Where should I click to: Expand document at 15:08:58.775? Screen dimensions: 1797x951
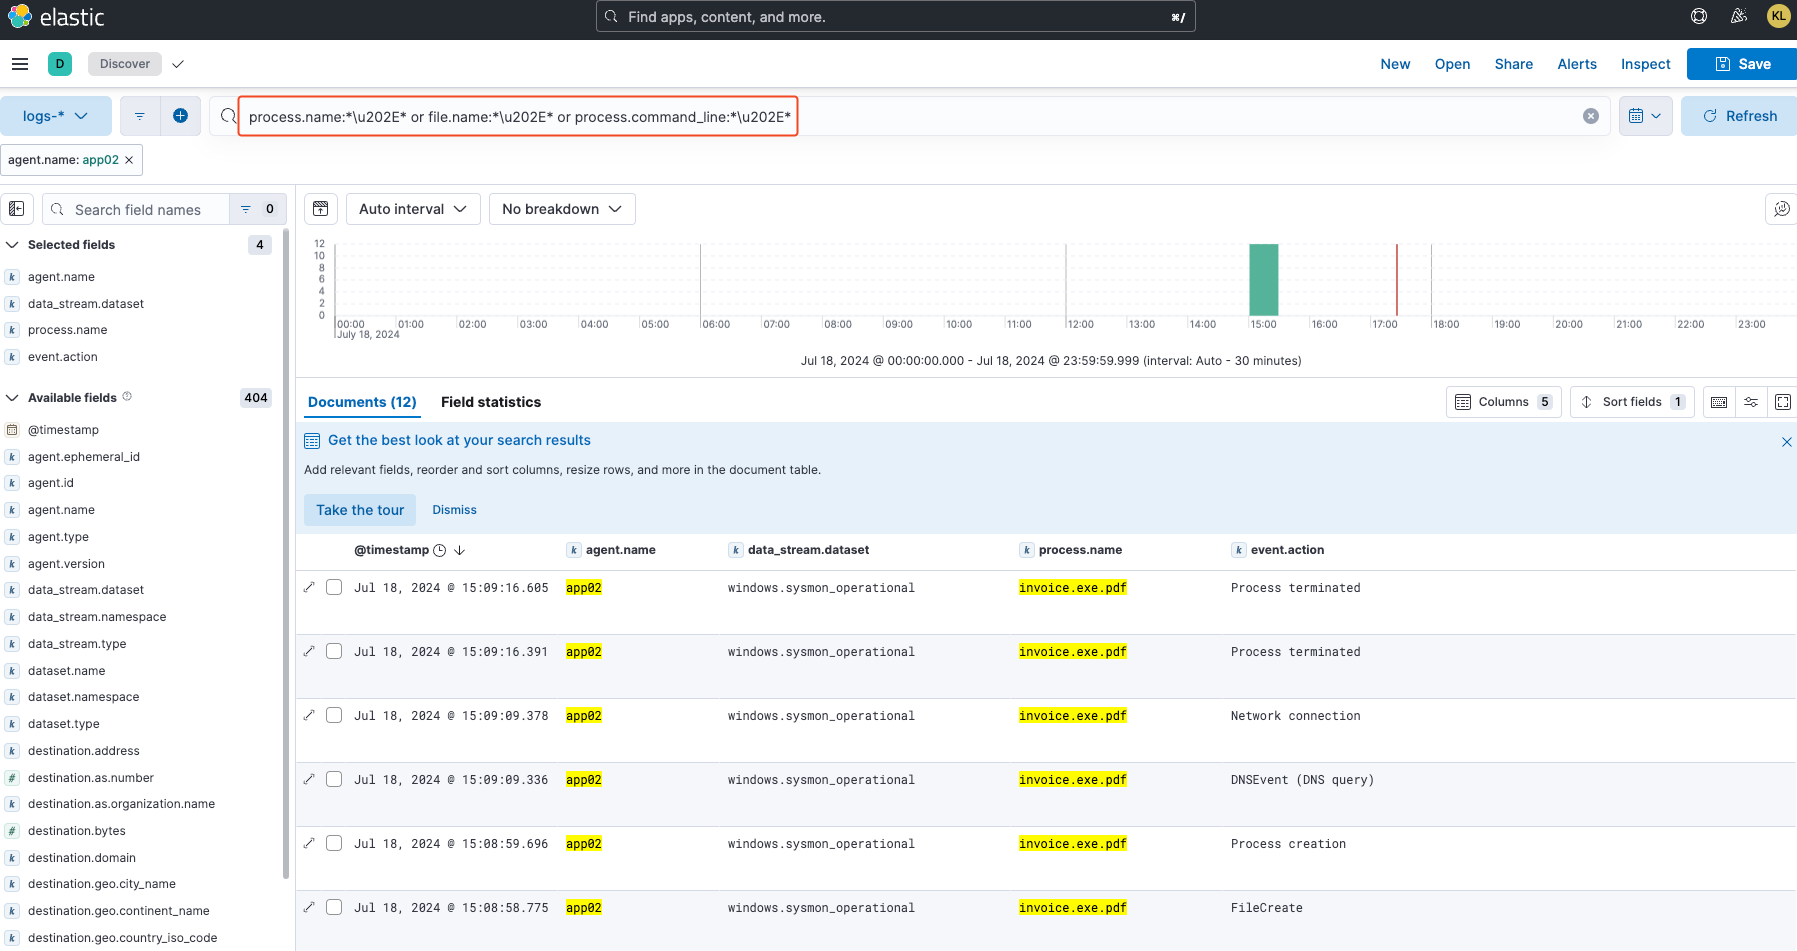[309, 907]
